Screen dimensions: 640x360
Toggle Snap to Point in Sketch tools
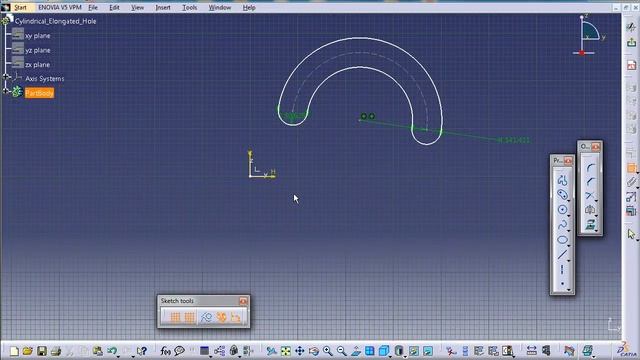(x=189, y=317)
